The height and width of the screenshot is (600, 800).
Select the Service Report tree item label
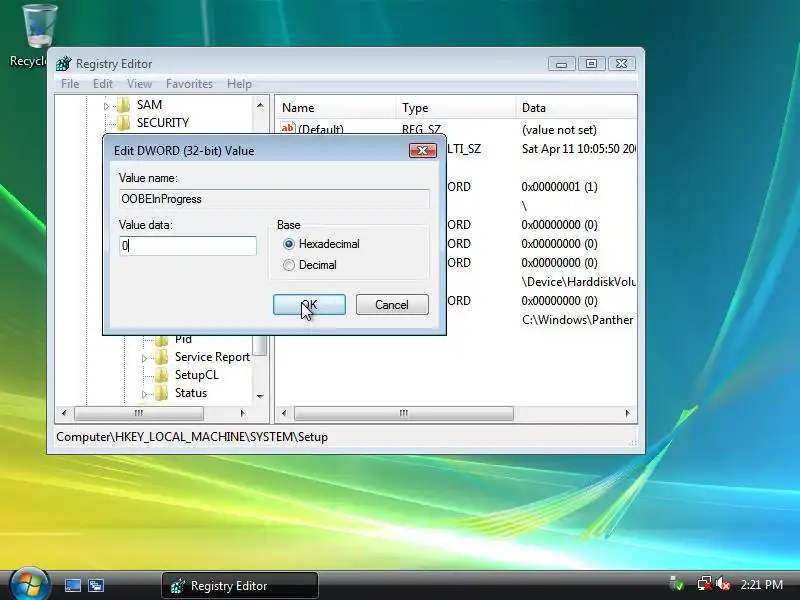(212, 357)
